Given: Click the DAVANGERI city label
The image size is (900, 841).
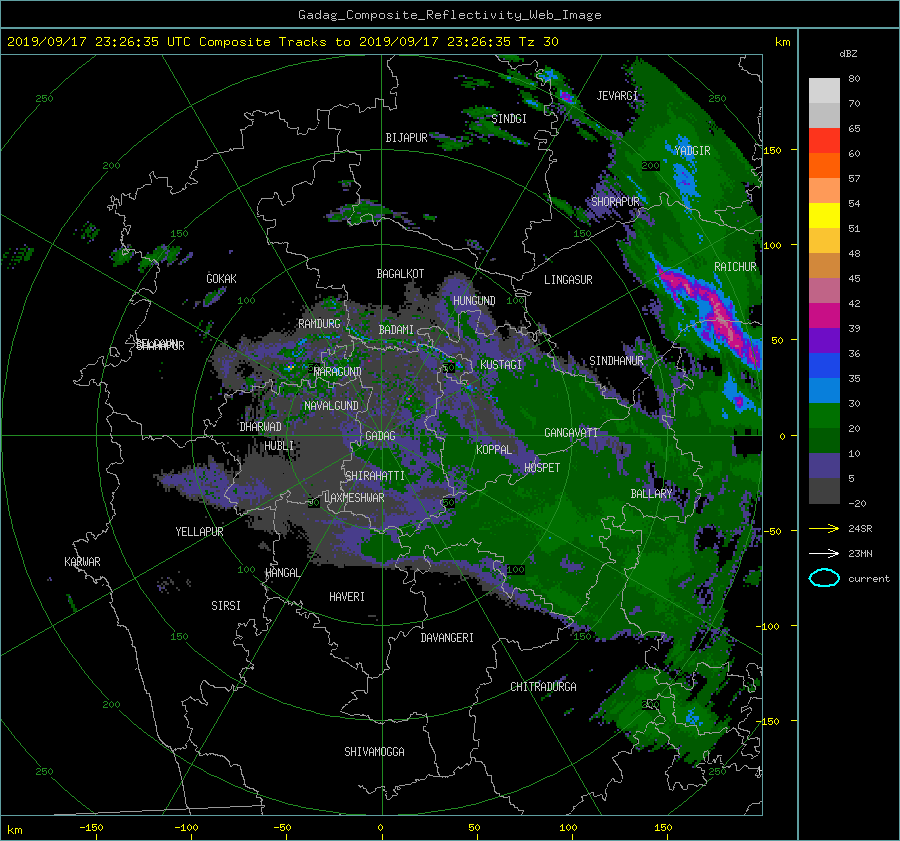Looking at the screenshot, I should 447,638.
